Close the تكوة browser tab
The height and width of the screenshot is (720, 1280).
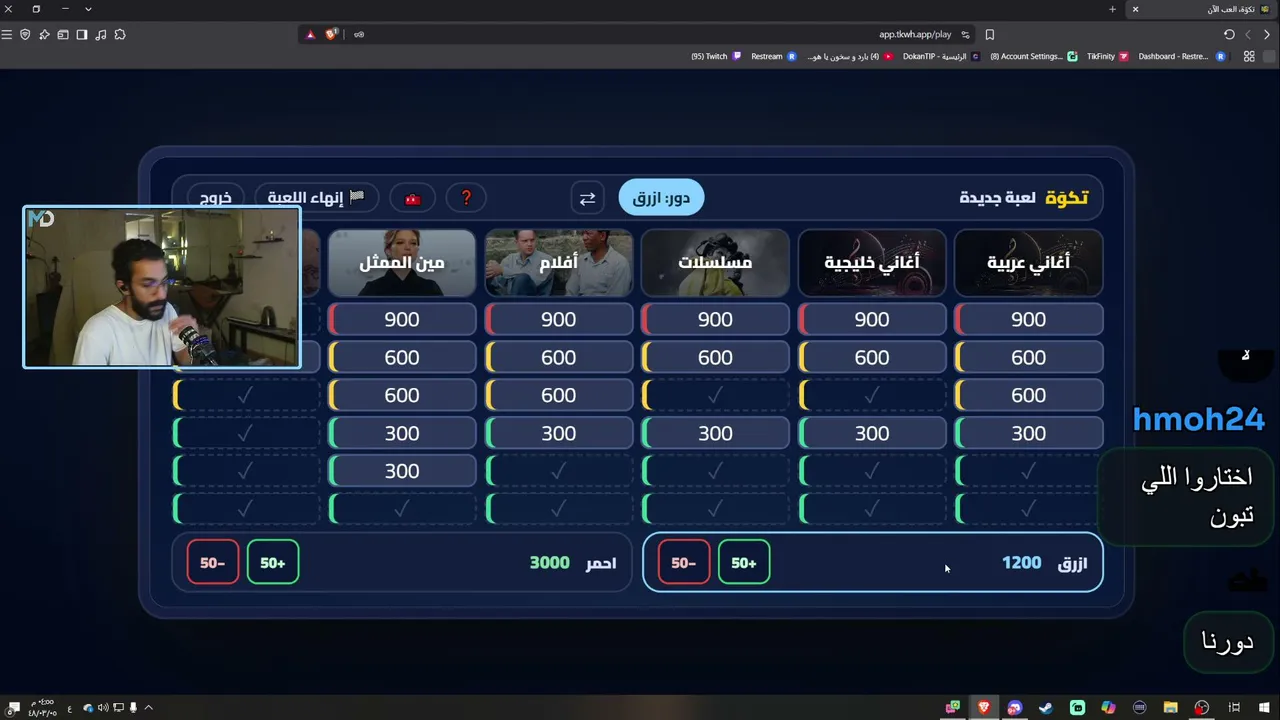tap(1135, 9)
